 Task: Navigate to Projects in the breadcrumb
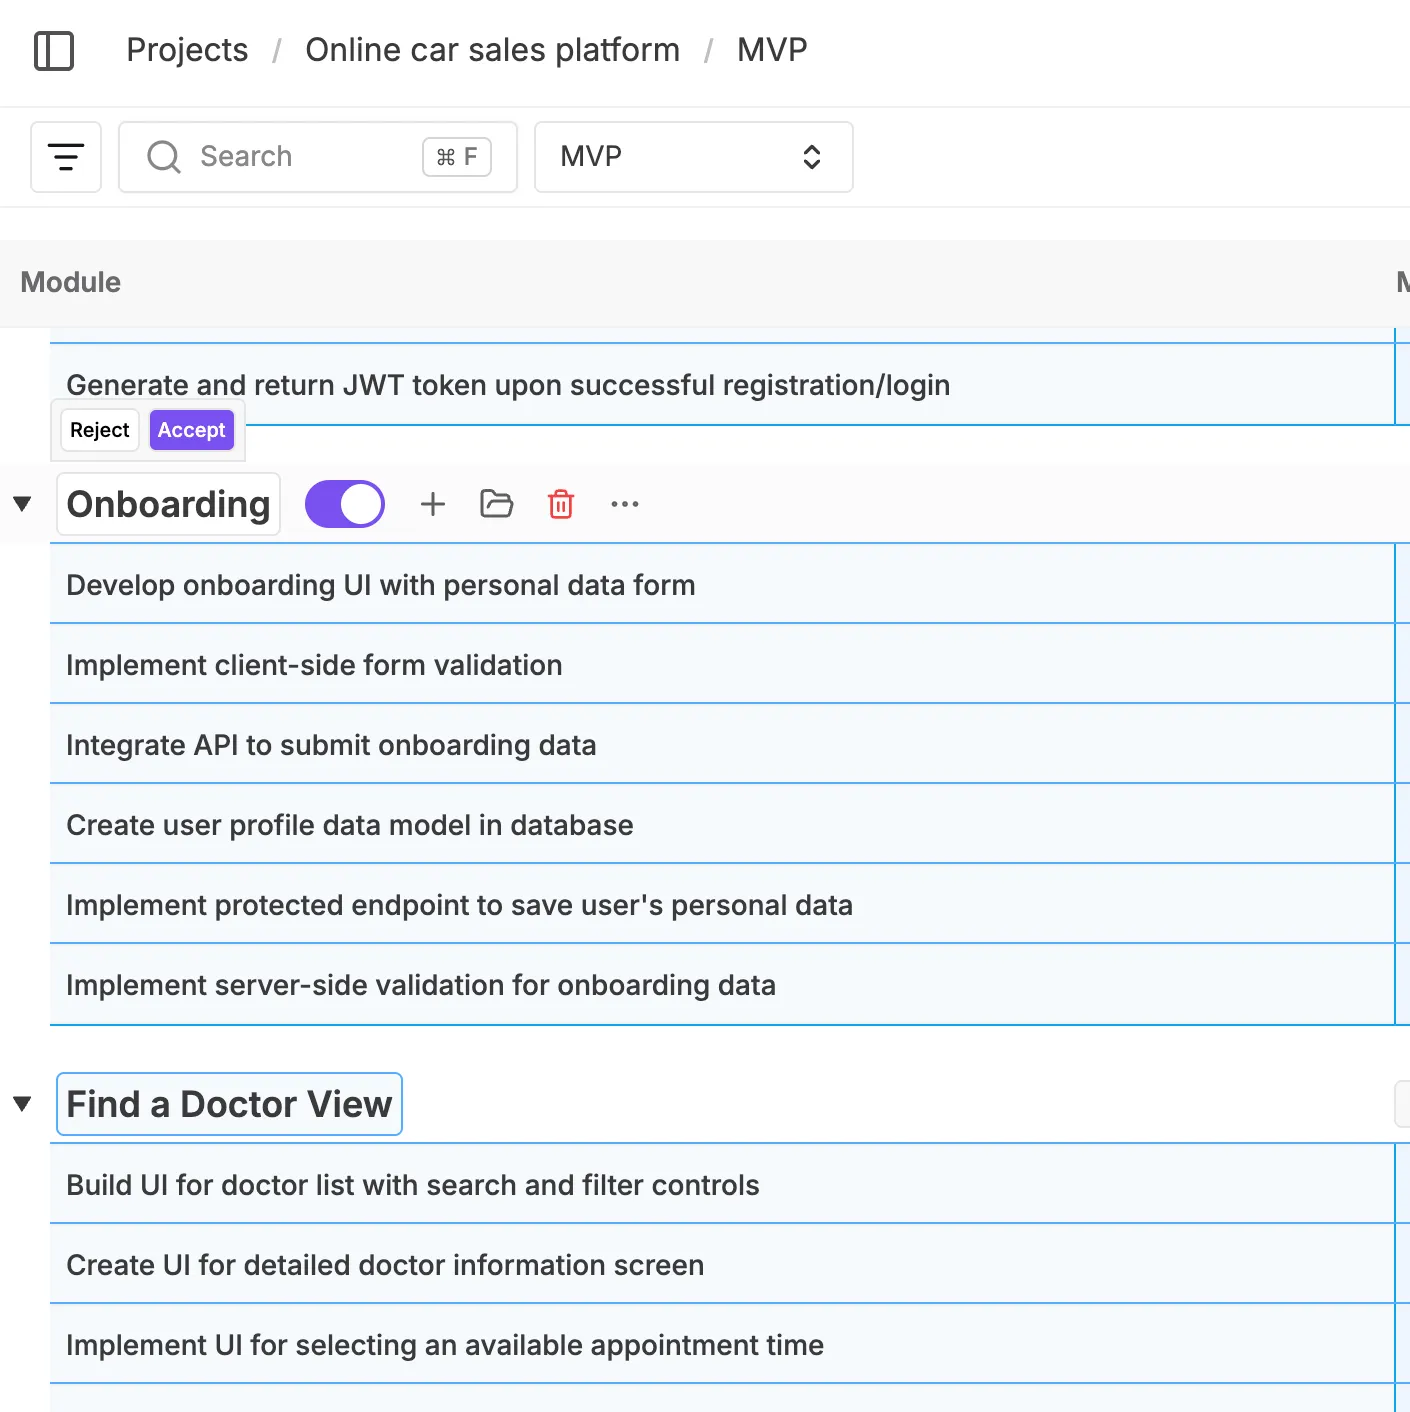pyautogui.click(x=186, y=49)
